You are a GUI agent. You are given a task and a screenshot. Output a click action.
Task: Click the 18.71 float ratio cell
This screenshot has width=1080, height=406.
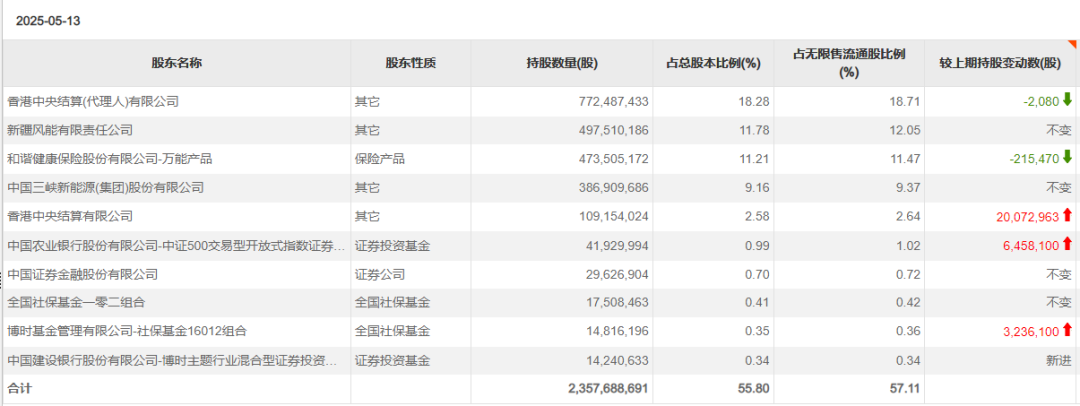tap(907, 101)
